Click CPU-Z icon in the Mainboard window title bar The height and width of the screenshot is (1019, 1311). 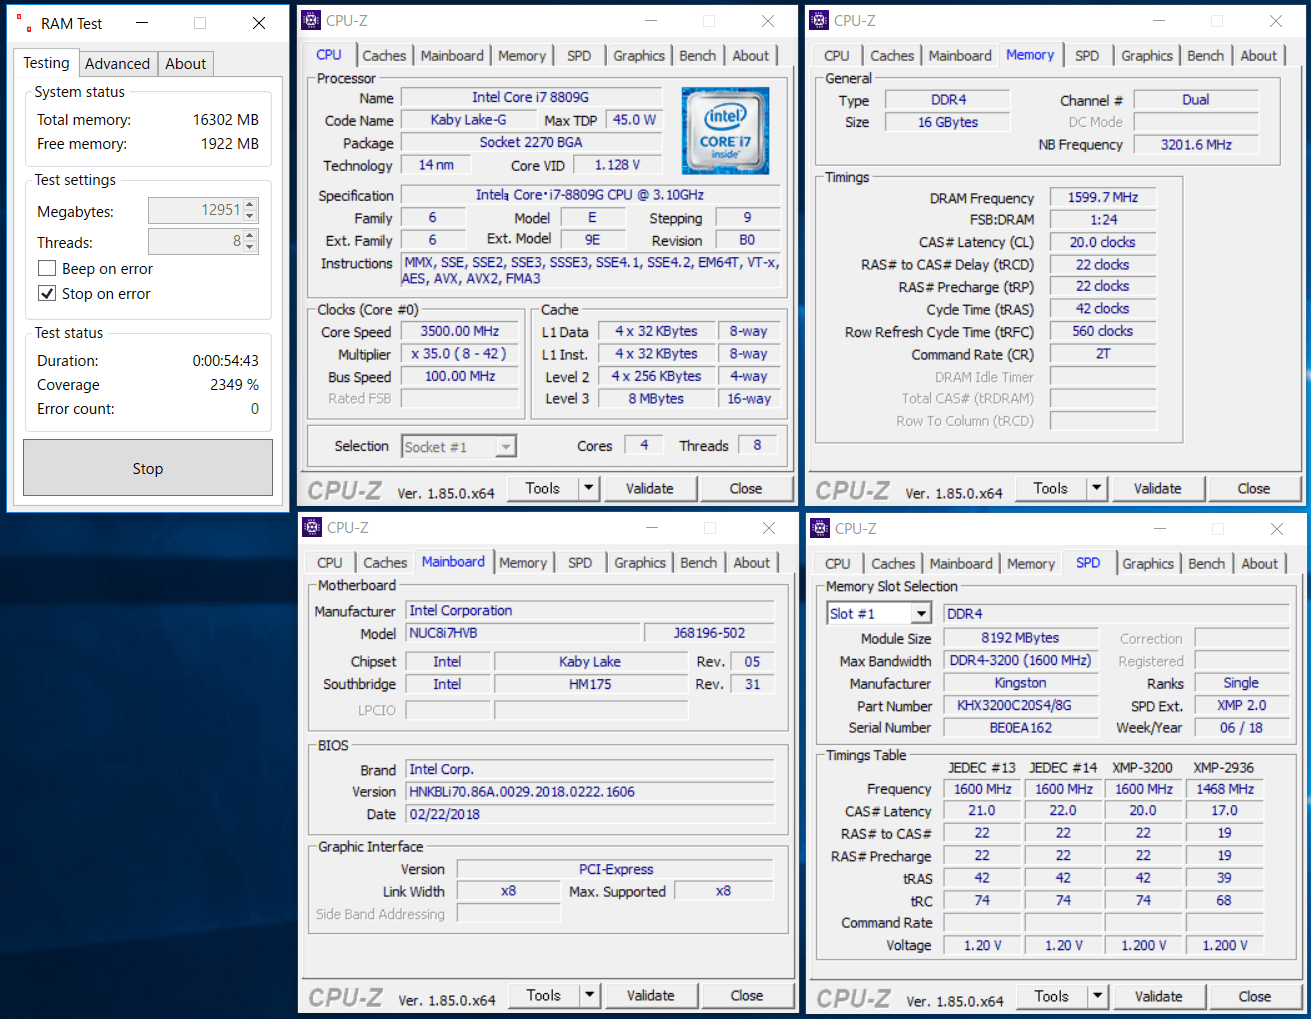pyautogui.click(x=312, y=527)
